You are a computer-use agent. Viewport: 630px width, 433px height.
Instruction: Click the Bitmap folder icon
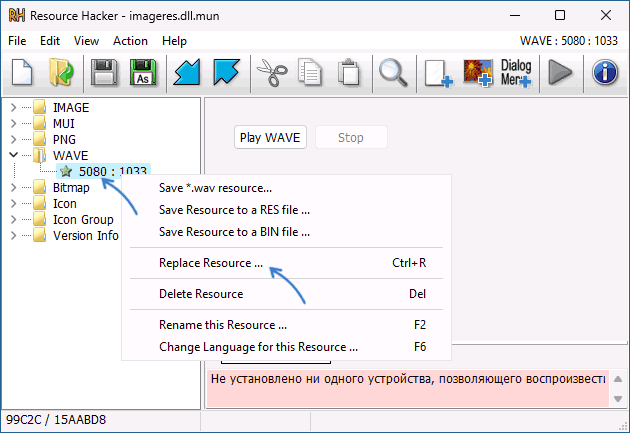[39, 188]
